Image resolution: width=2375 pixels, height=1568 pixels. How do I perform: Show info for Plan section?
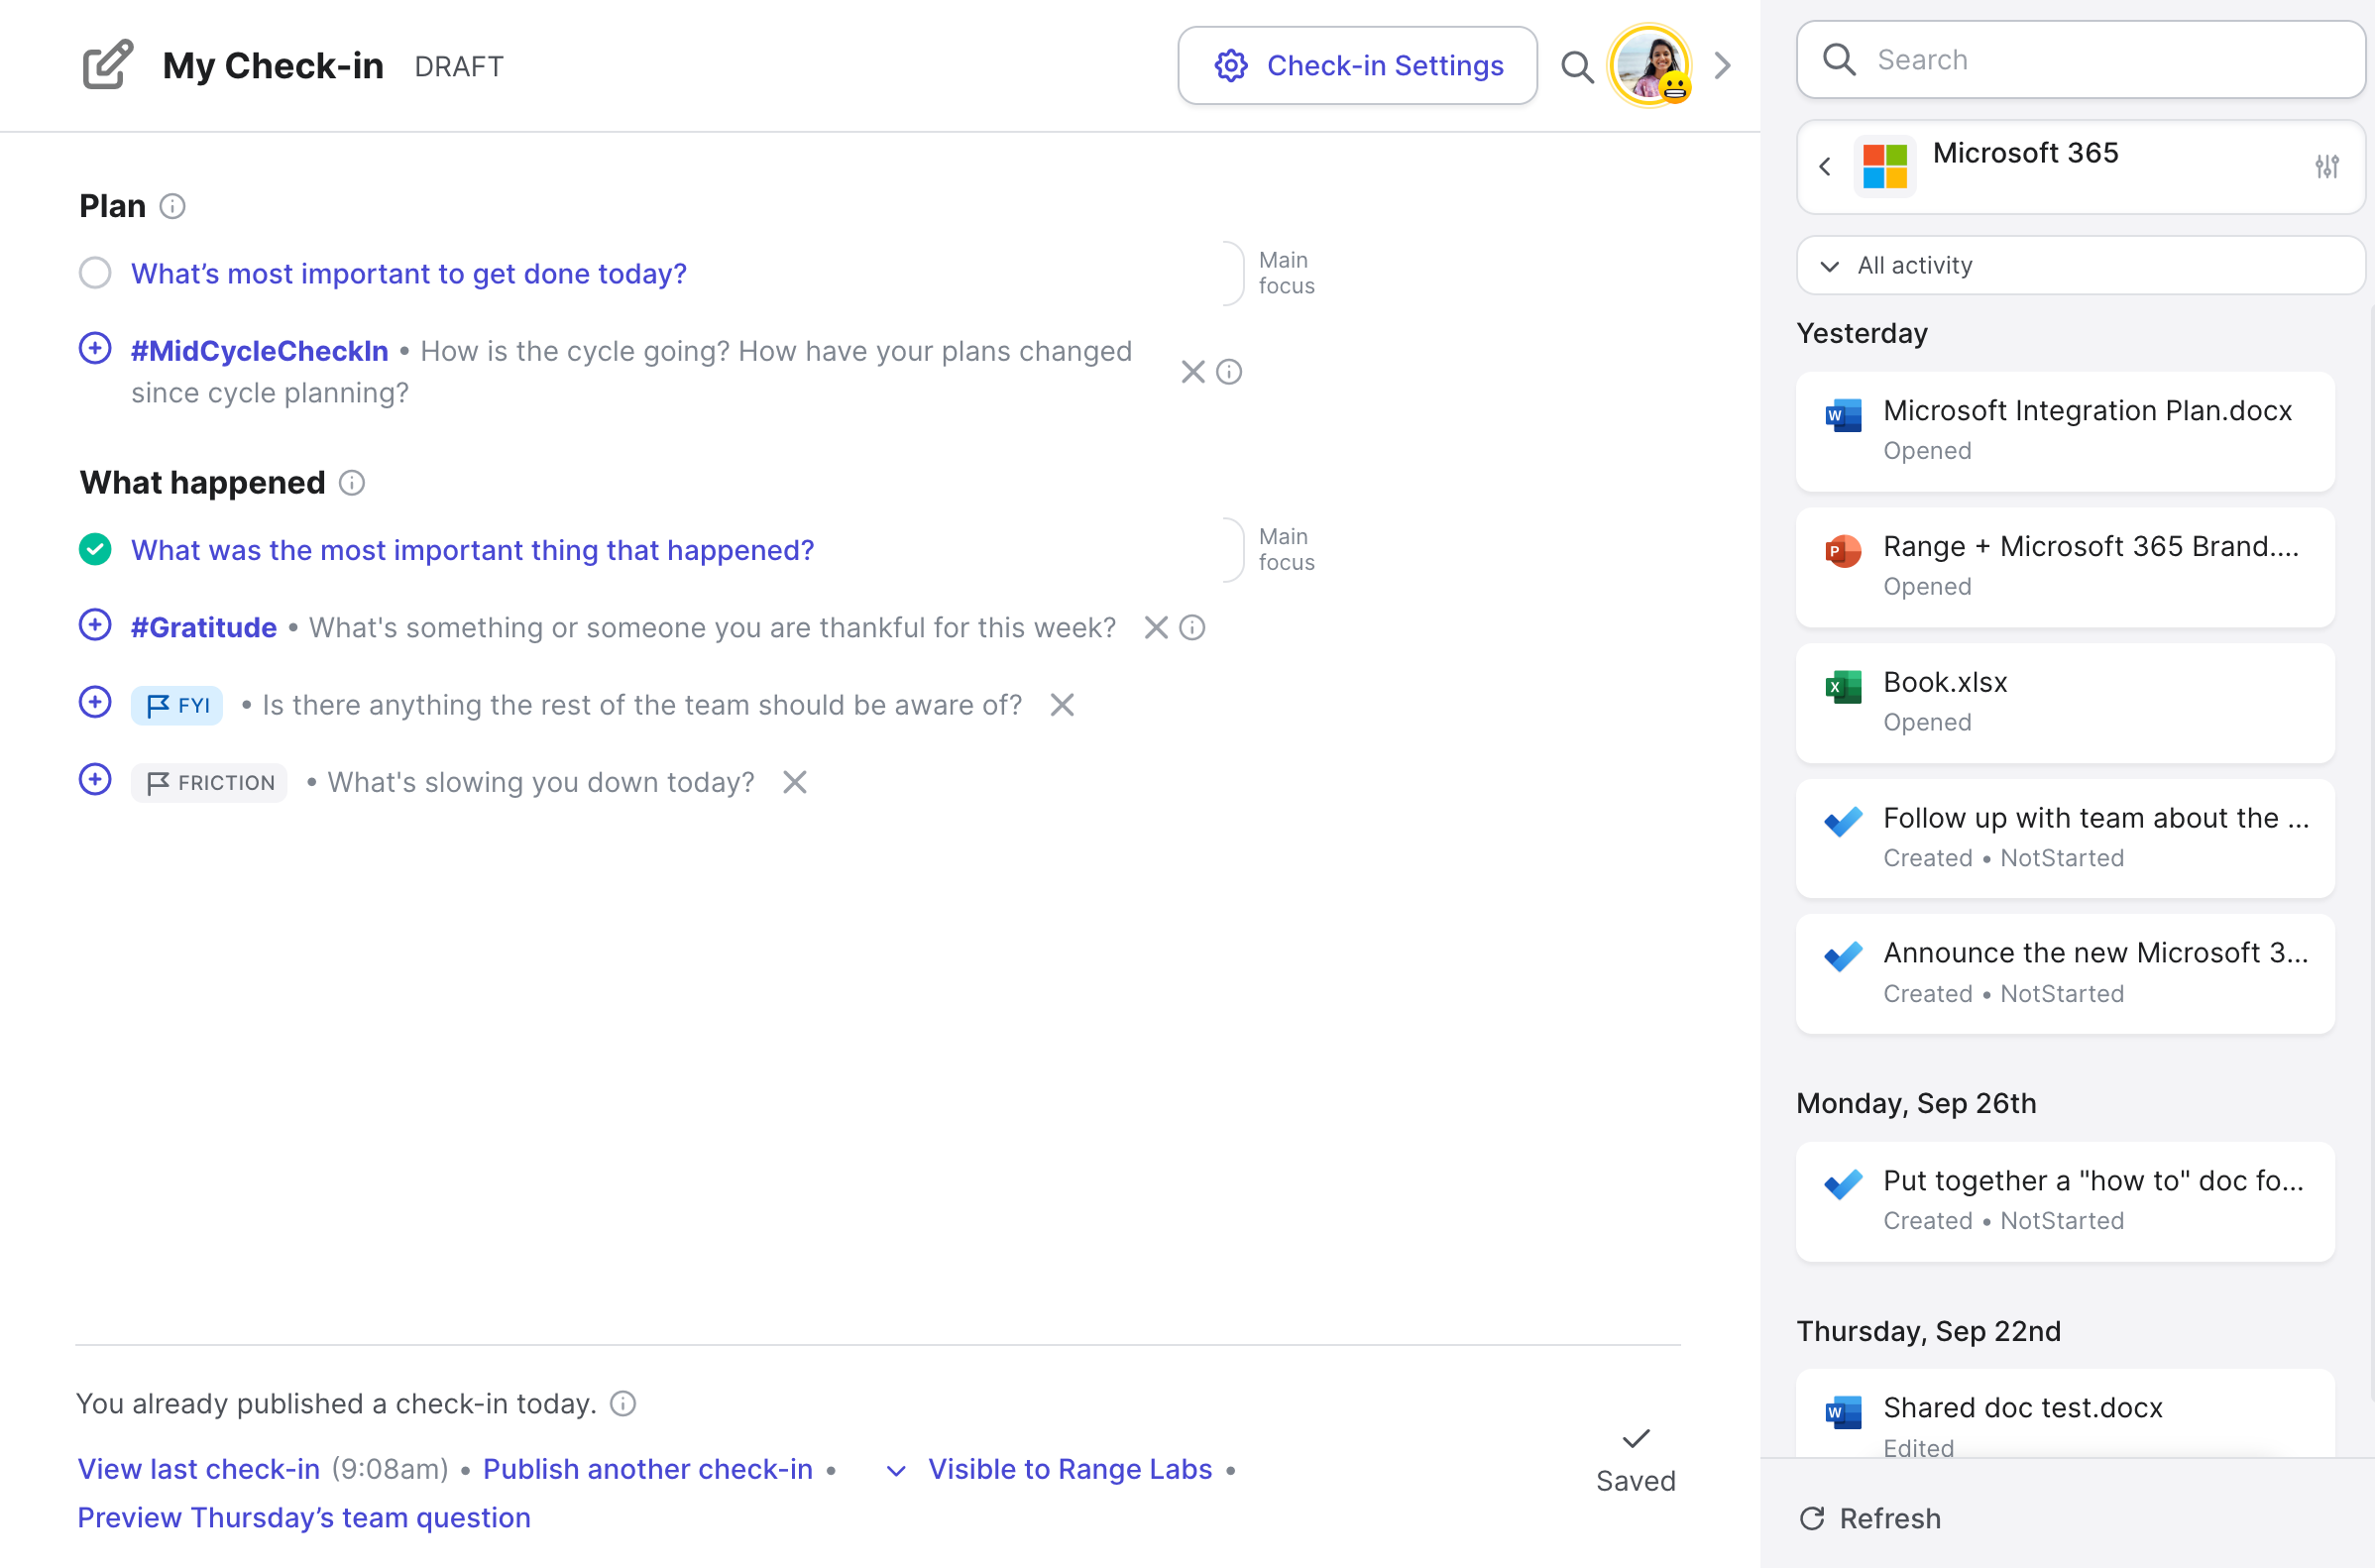click(173, 207)
